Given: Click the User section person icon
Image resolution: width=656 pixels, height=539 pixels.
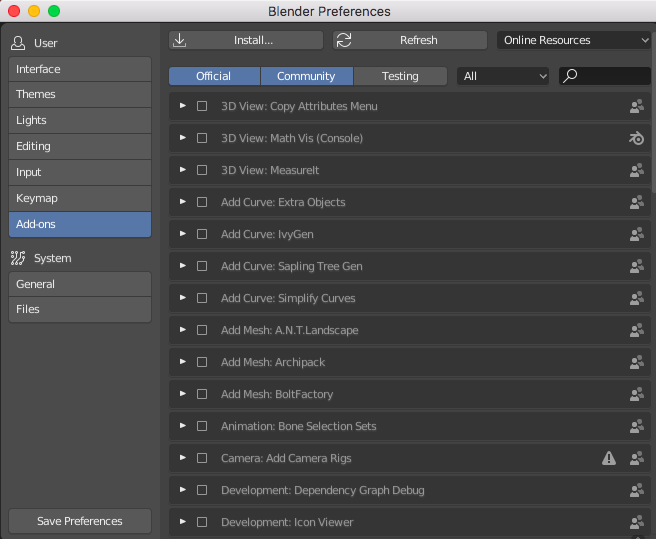Looking at the screenshot, I should tap(18, 43).
